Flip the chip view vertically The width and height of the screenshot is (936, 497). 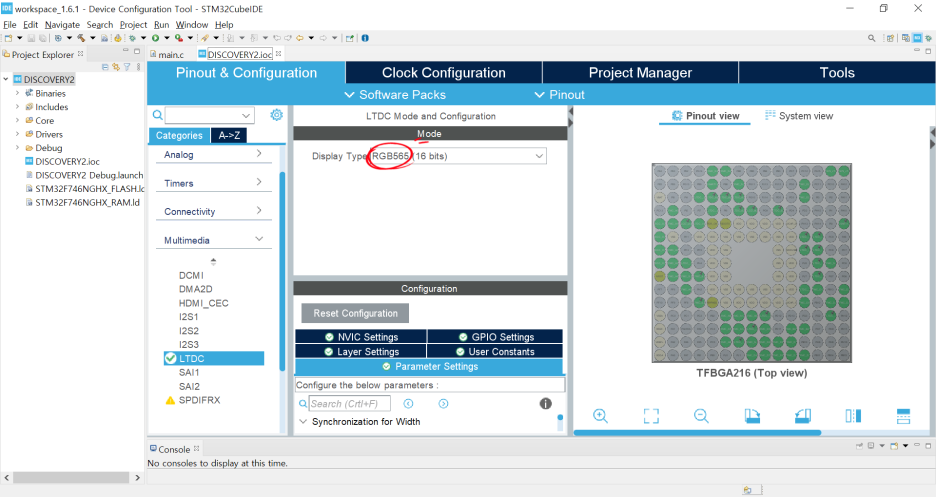tap(903, 416)
